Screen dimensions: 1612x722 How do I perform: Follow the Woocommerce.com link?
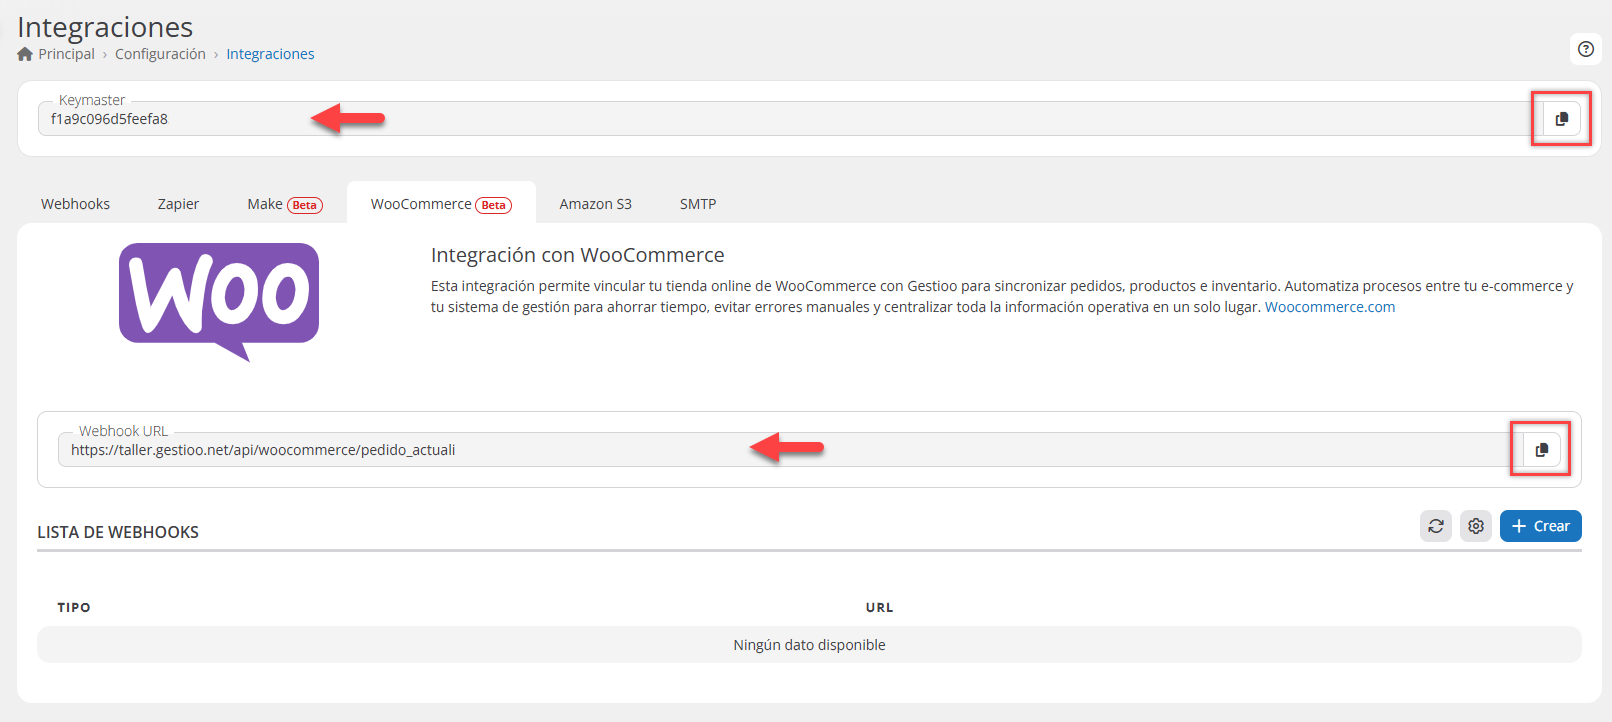point(1329,307)
